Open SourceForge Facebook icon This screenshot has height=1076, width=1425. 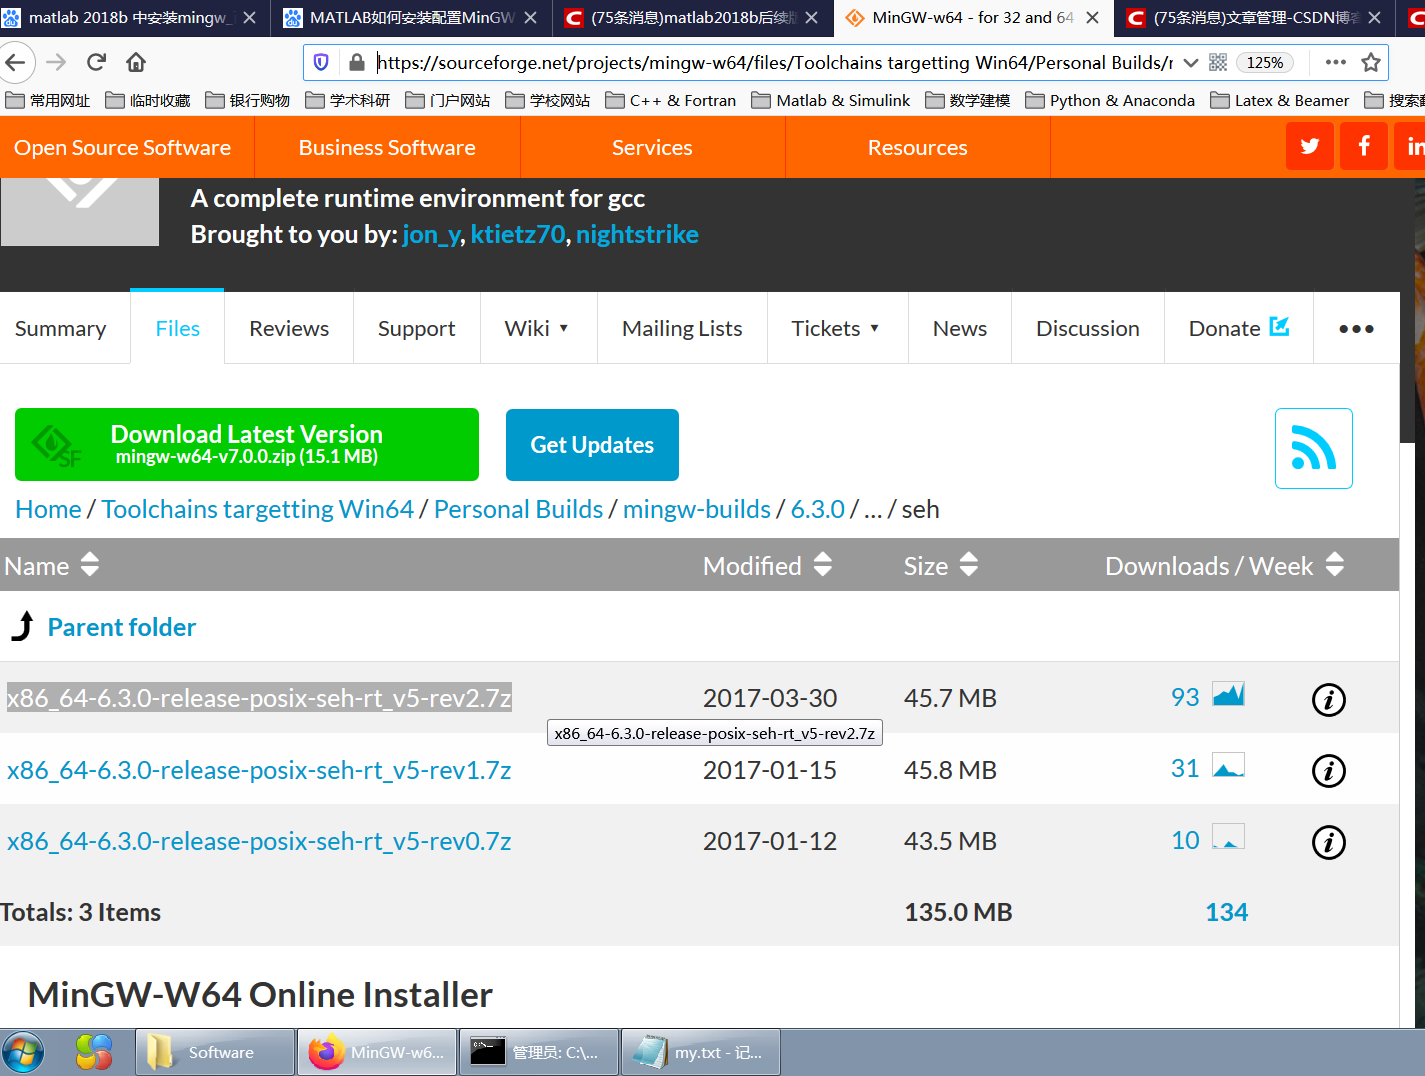point(1364,146)
